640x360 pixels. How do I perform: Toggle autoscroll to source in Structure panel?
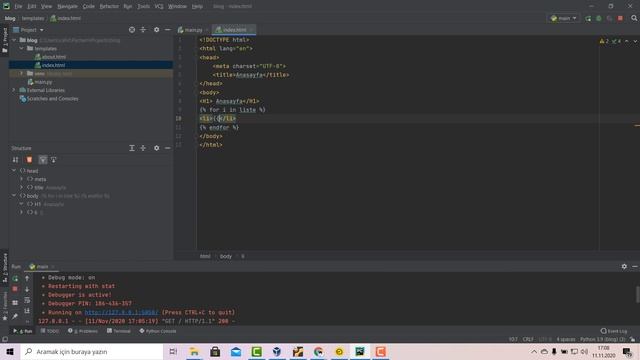pos(42,160)
